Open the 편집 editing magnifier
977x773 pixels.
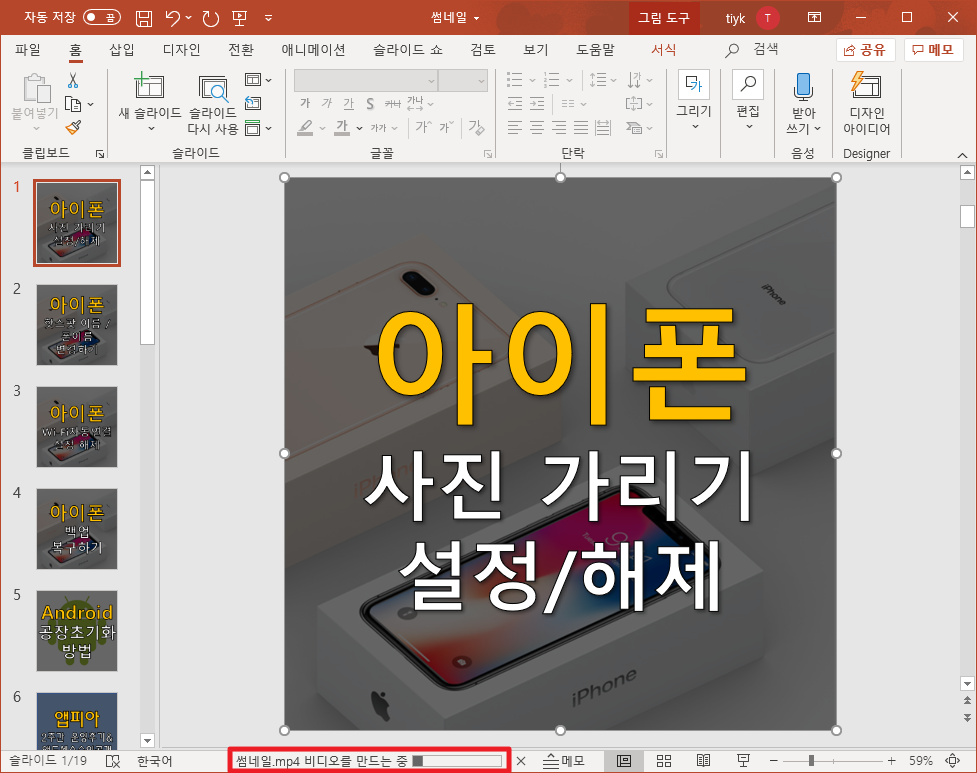click(748, 101)
